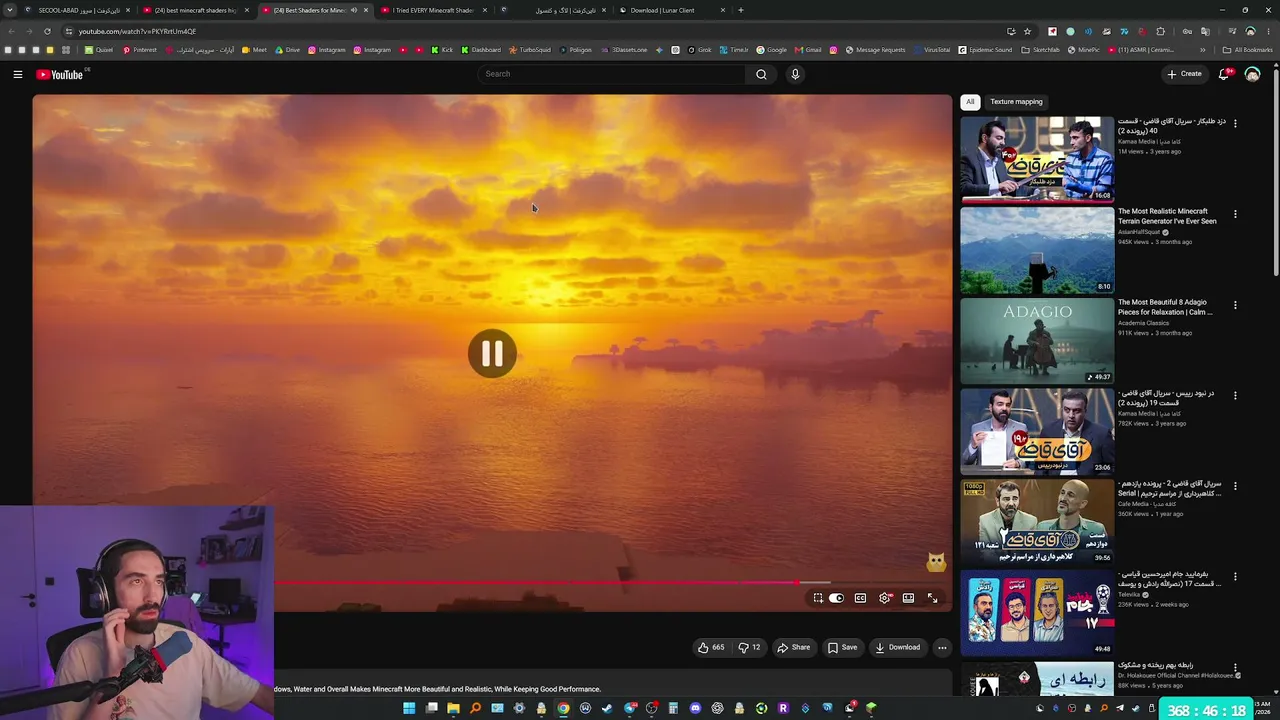Open the Drive bookmark

click(287, 50)
